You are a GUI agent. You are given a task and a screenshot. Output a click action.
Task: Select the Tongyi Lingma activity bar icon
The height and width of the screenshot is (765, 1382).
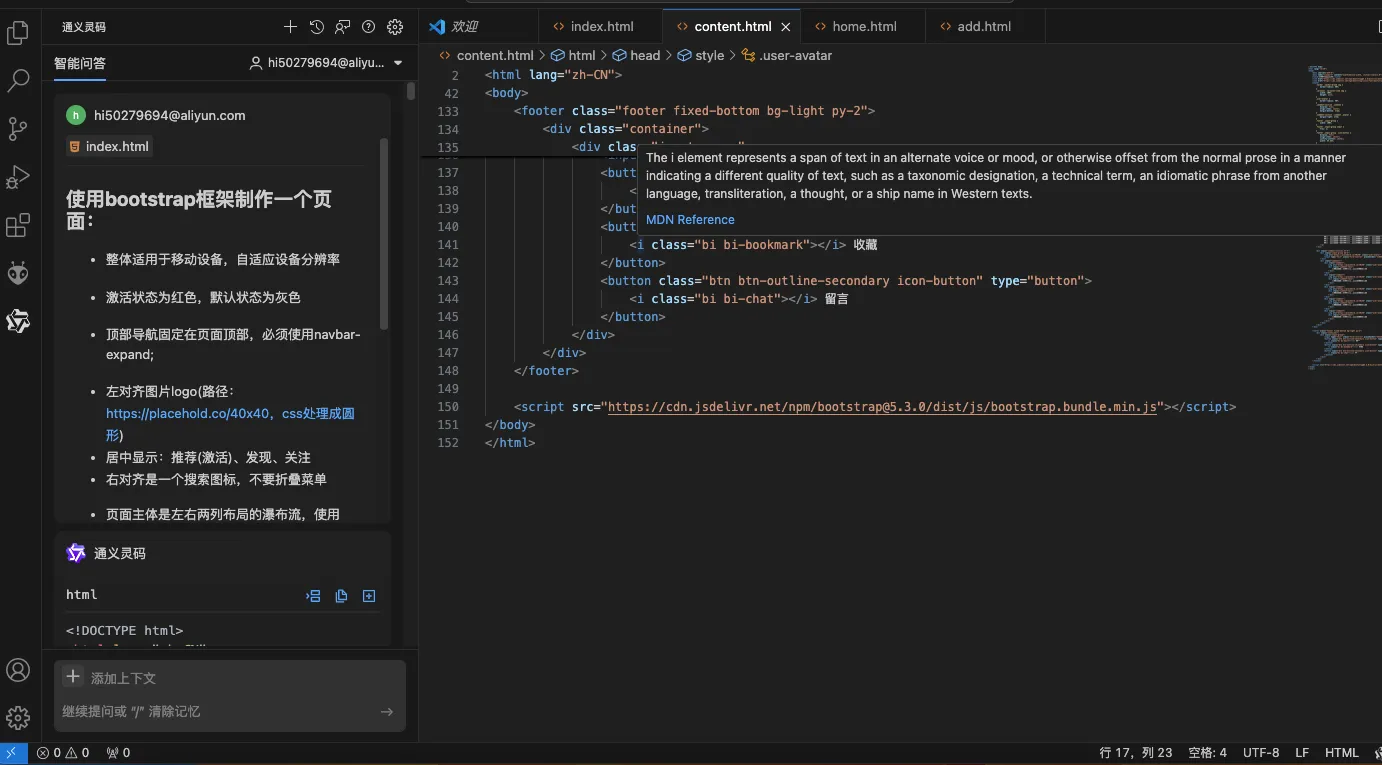pyautogui.click(x=18, y=320)
